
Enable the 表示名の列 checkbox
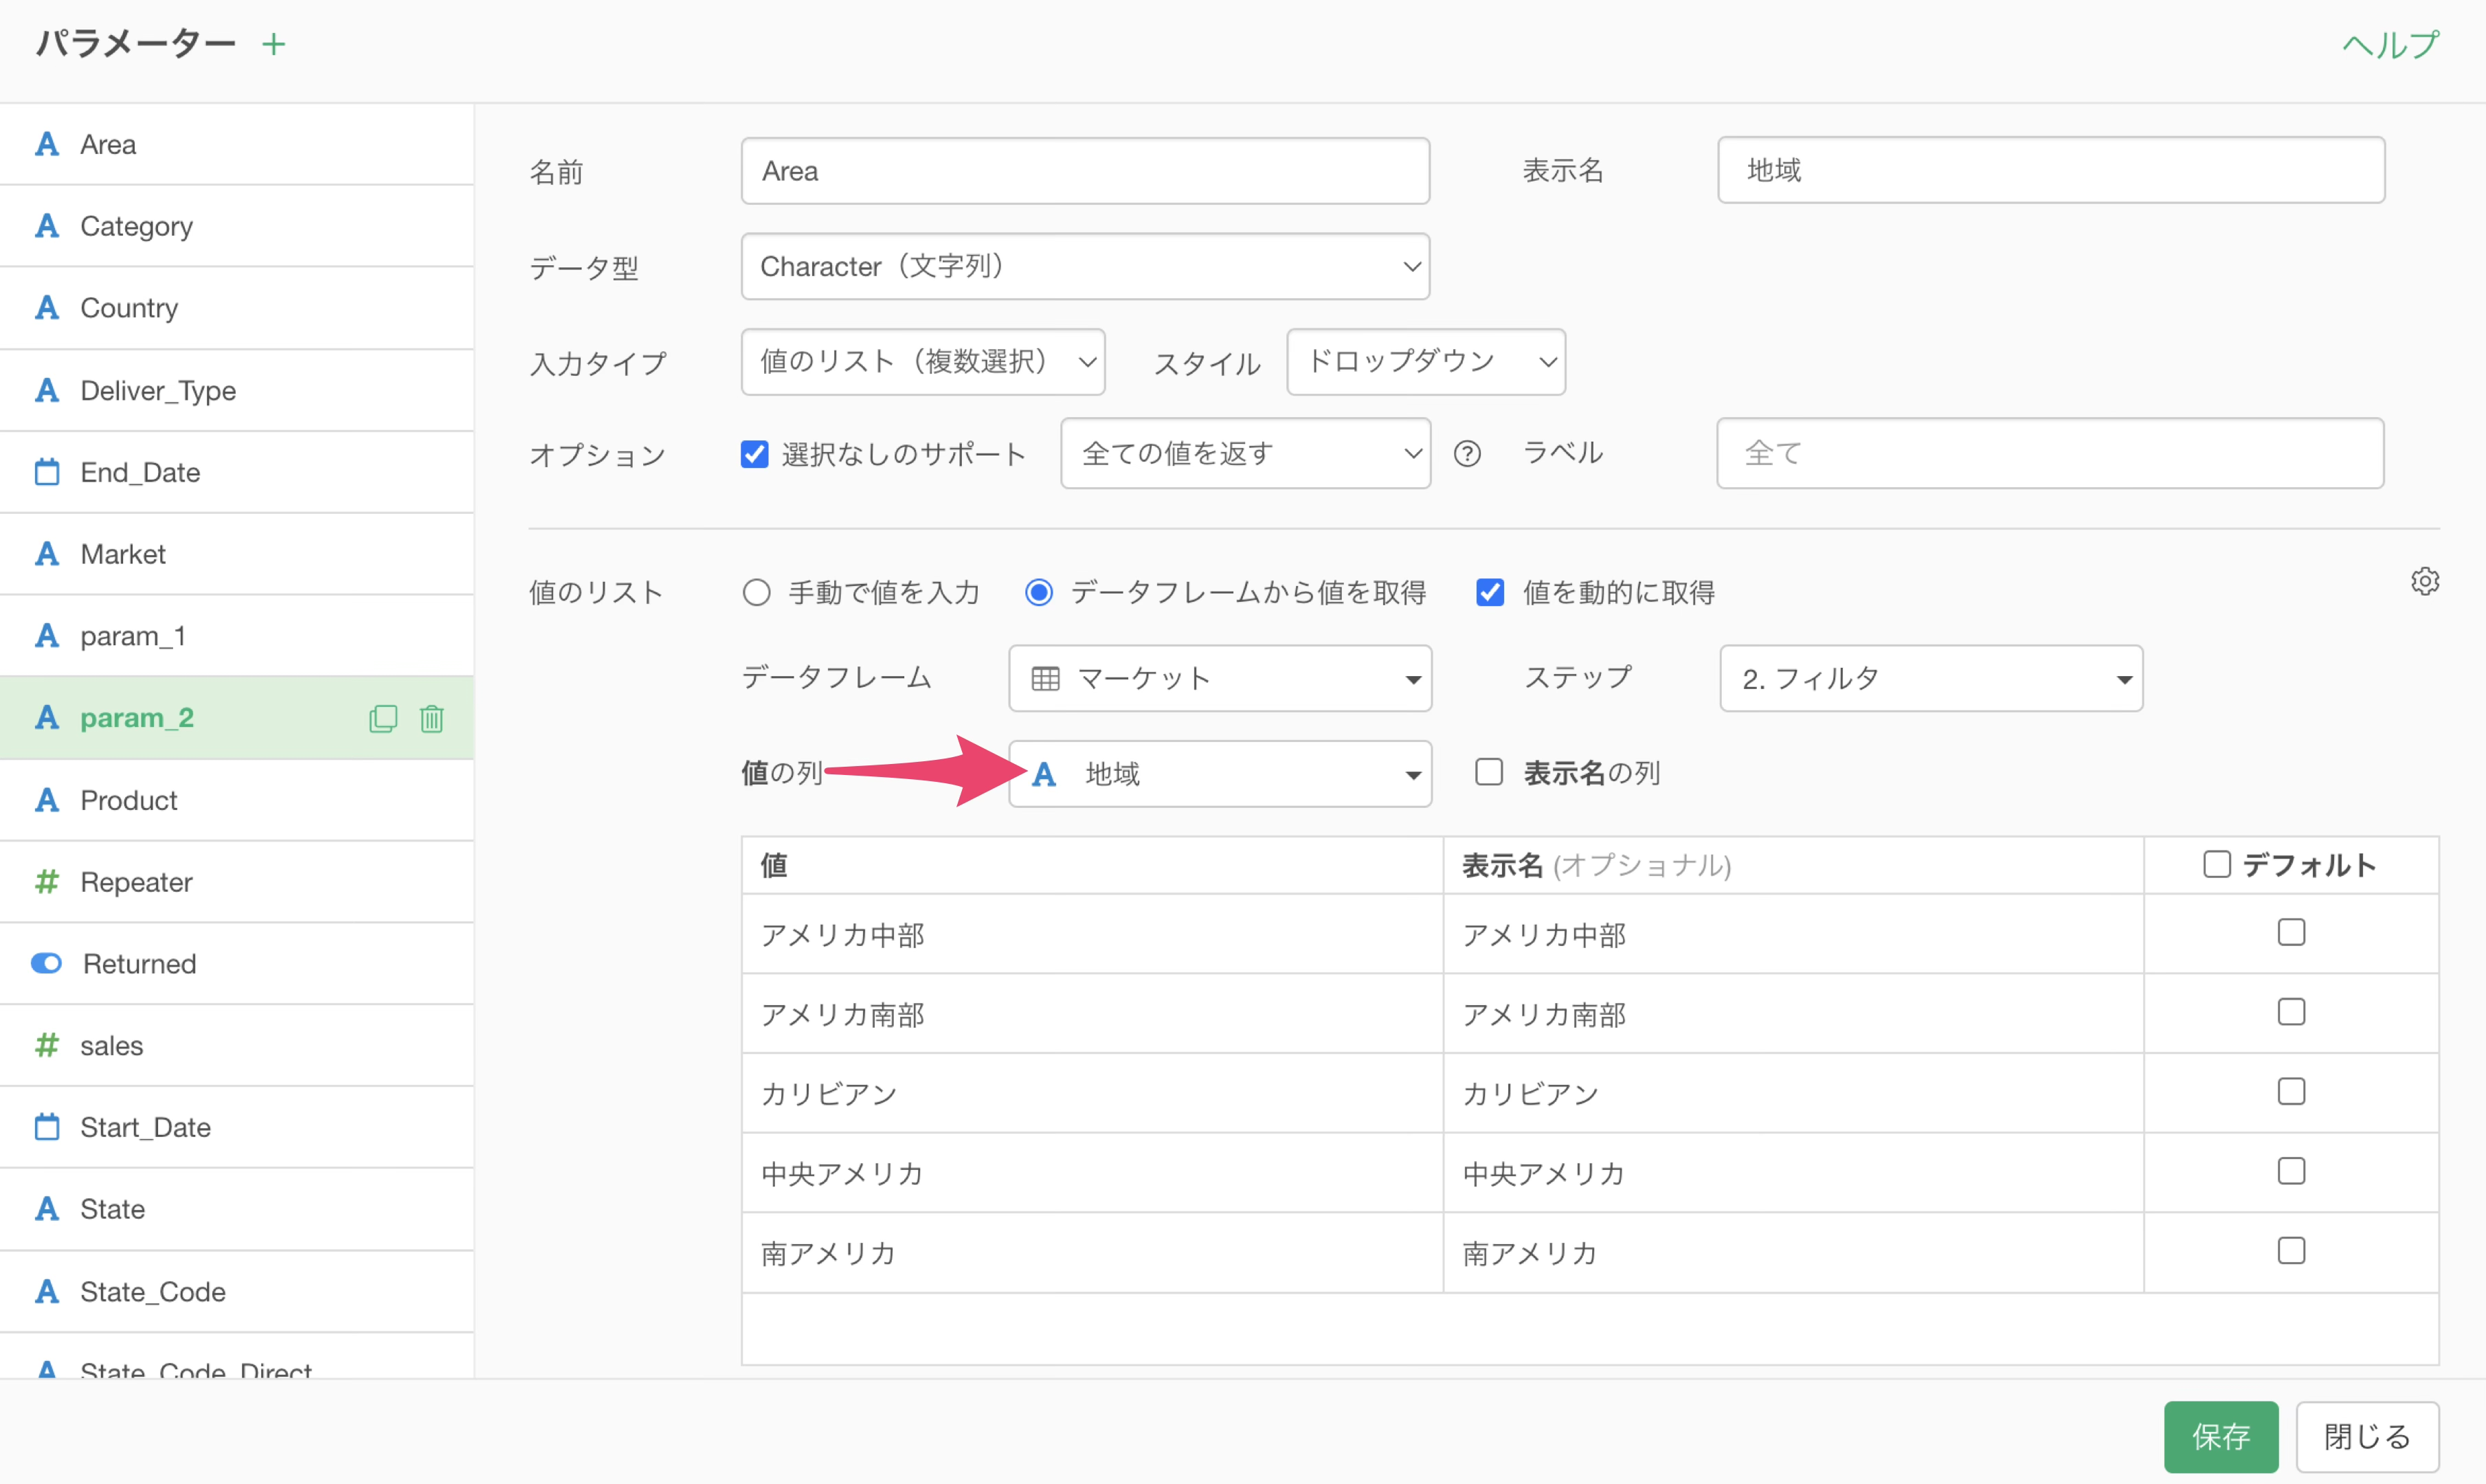pos(1489,772)
